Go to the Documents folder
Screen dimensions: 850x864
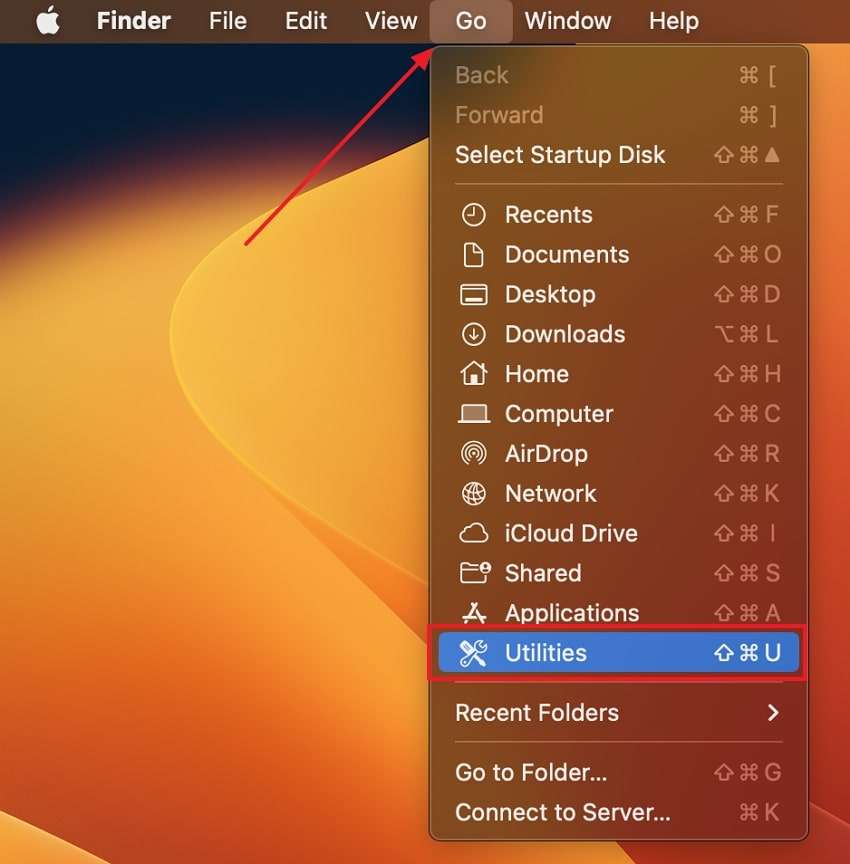[x=618, y=255]
